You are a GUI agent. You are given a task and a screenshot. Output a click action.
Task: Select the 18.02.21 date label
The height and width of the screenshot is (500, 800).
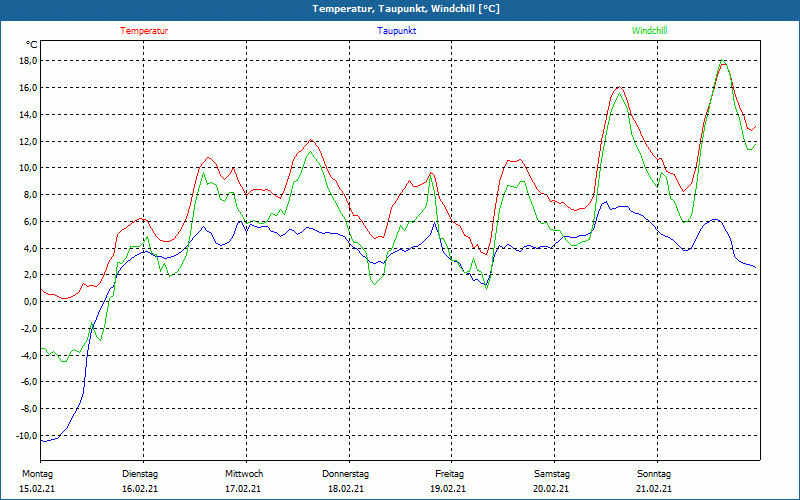(346, 489)
